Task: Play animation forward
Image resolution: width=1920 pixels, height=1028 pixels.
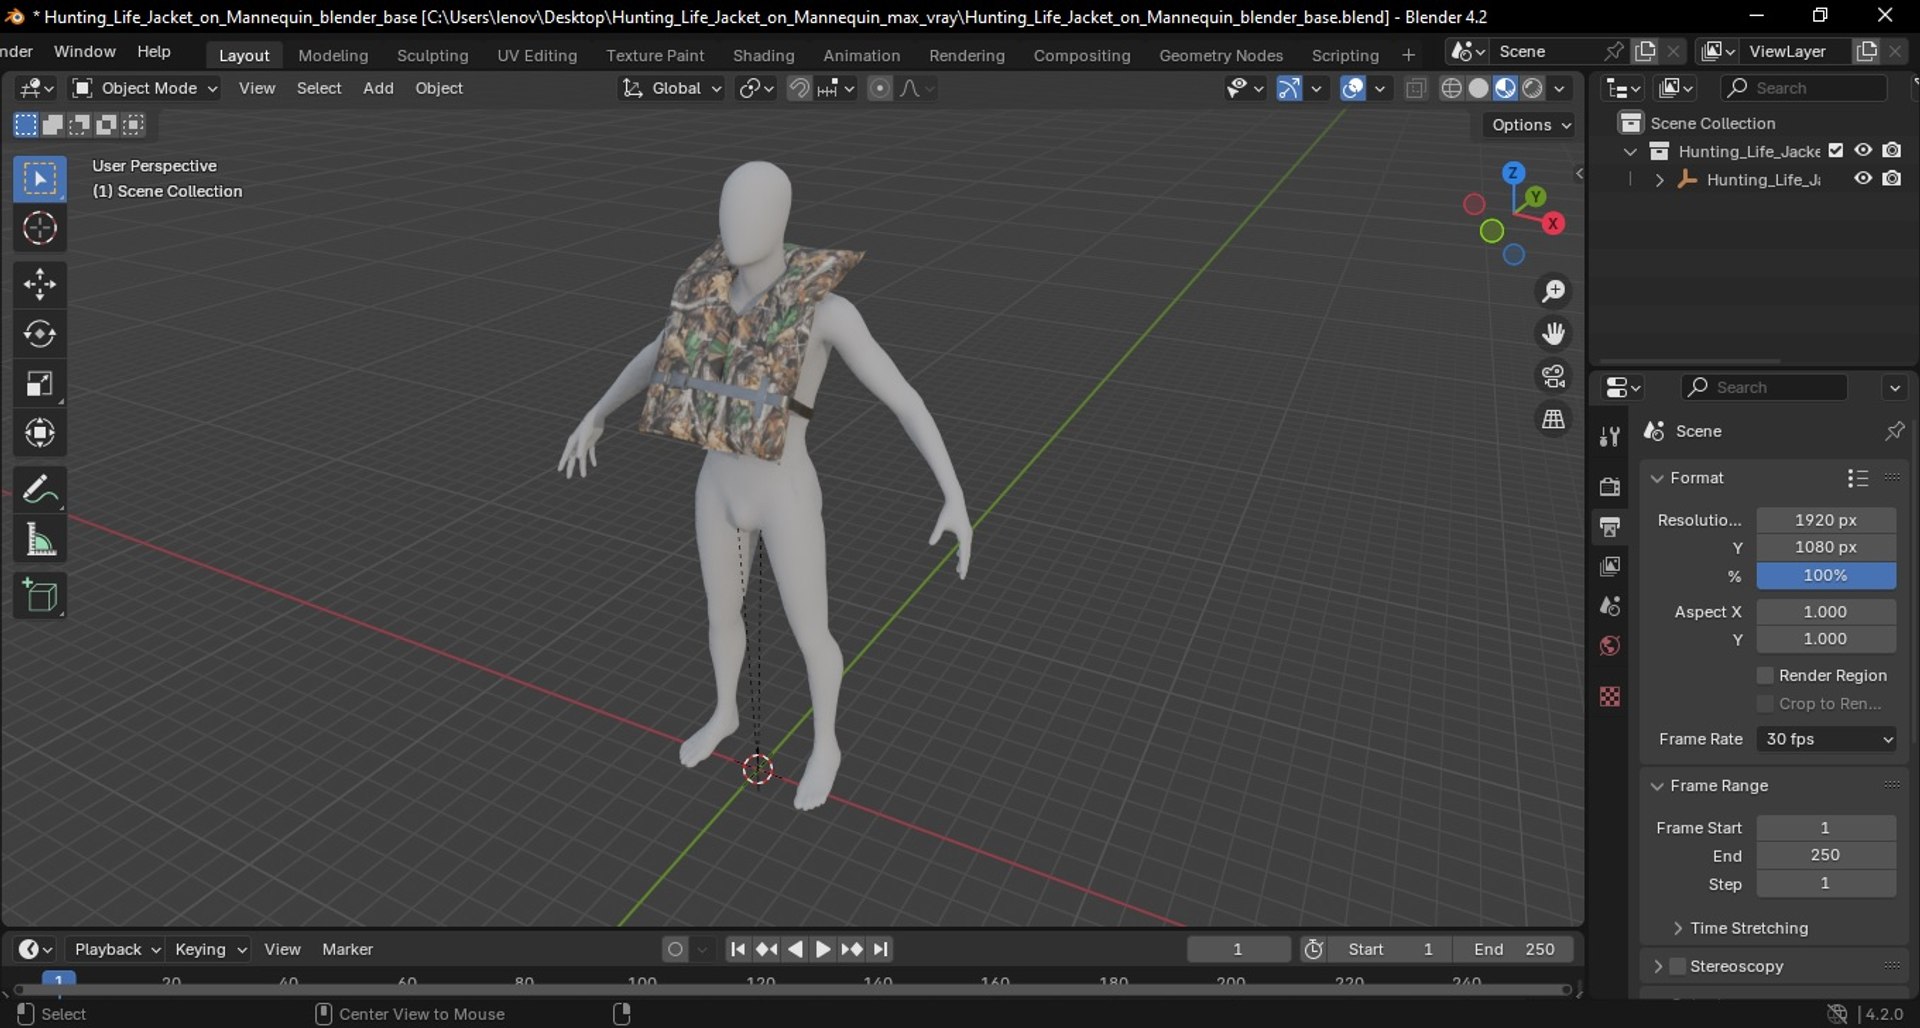Action: 823,949
